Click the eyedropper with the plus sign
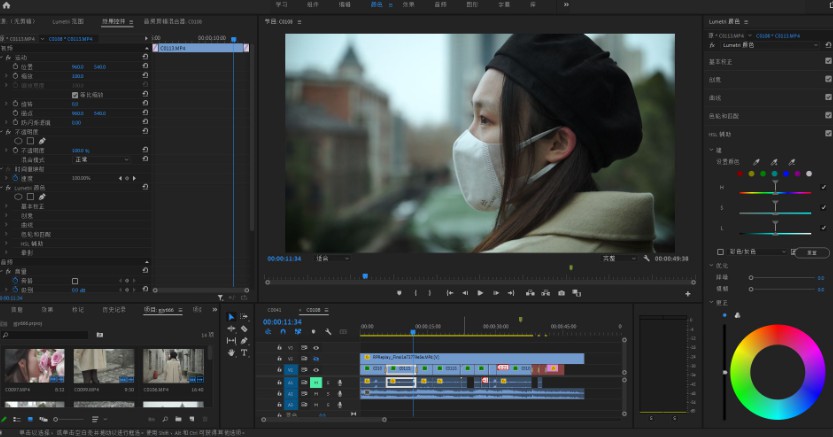 click(774, 162)
